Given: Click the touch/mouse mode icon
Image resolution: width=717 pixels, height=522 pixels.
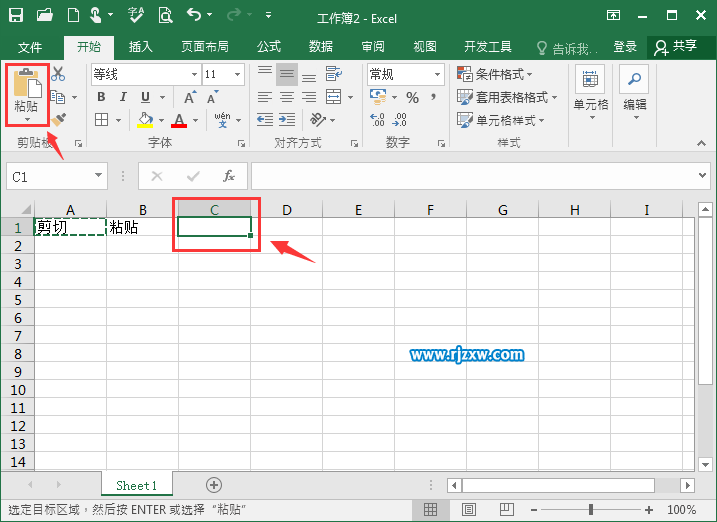Looking at the screenshot, I should point(95,15).
